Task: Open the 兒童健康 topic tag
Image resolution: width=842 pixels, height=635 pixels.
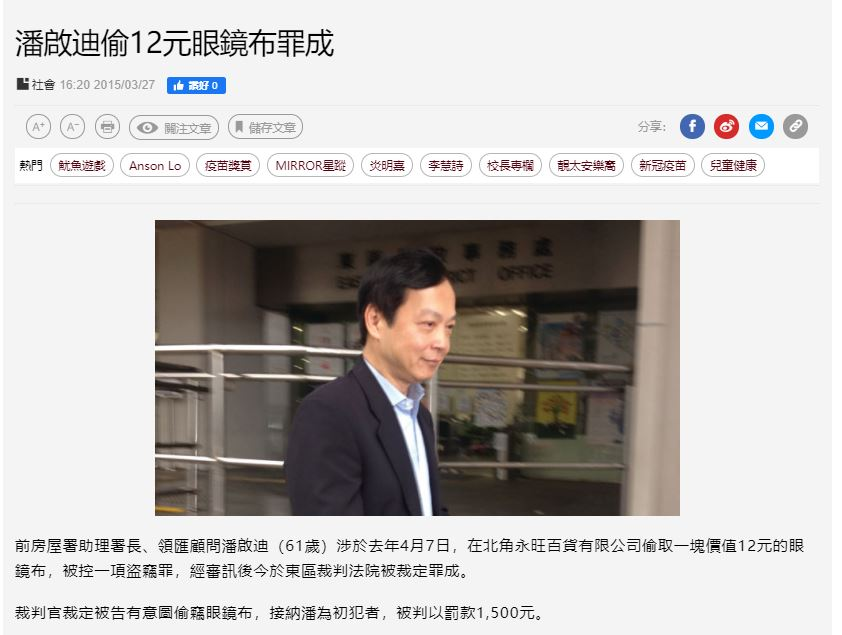Action: 733,165
